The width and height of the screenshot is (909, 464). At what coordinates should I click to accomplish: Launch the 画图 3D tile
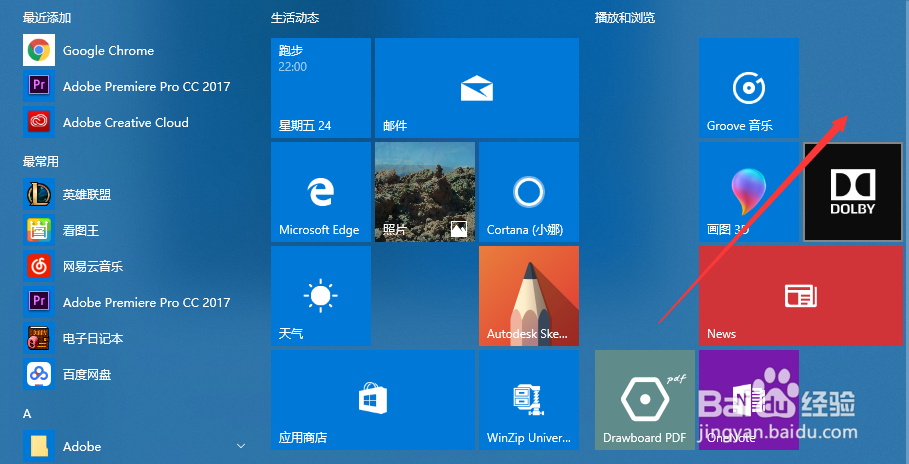coord(749,192)
